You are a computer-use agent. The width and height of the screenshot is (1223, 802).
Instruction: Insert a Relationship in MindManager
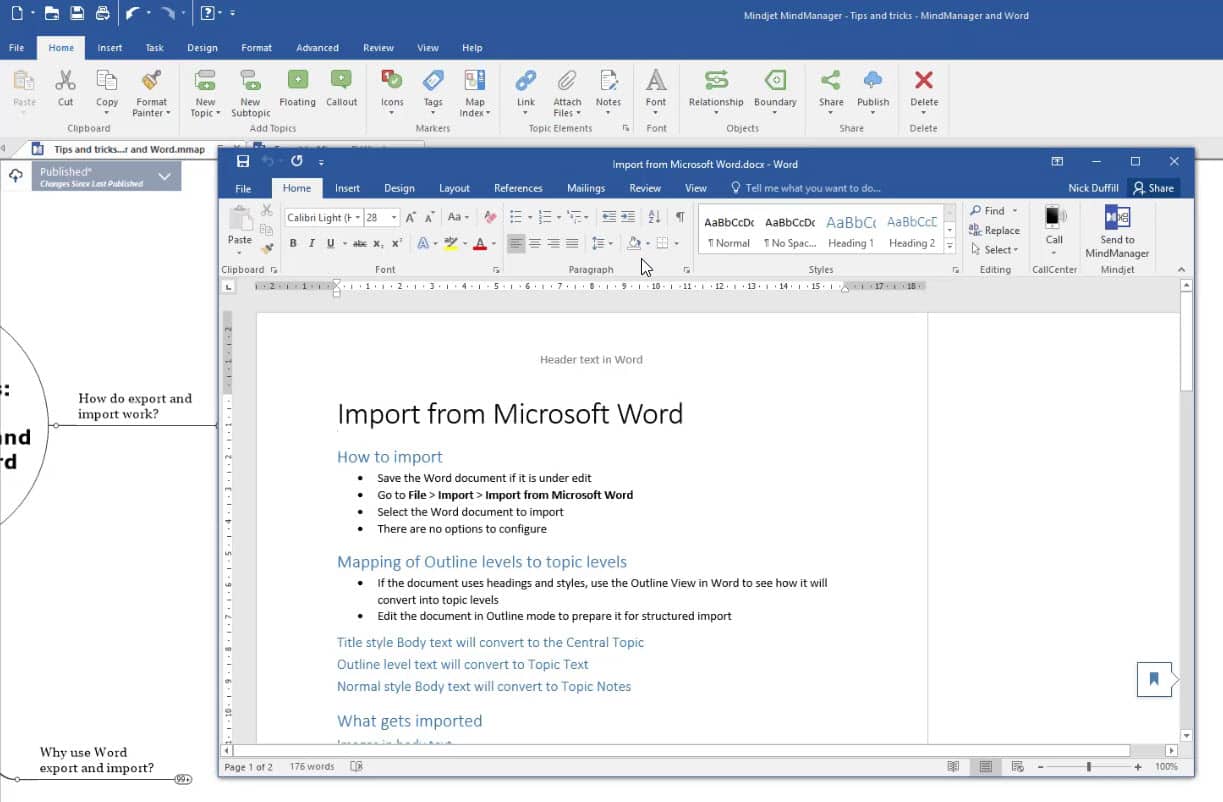tap(716, 93)
